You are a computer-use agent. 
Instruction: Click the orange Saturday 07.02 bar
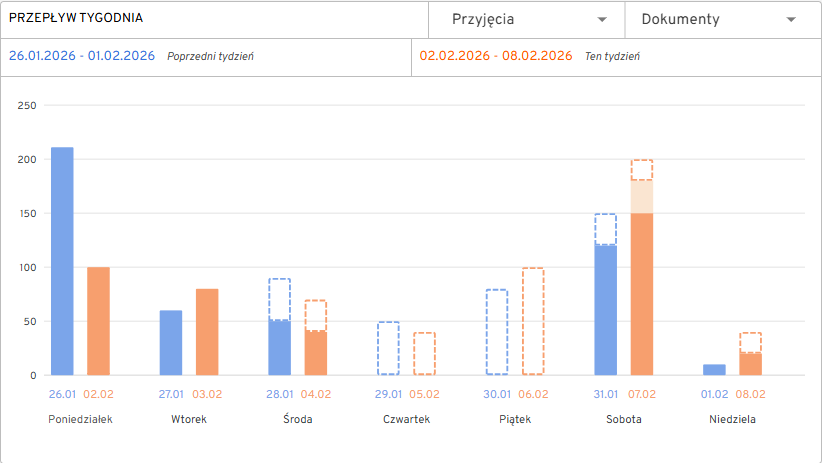[x=641, y=294]
